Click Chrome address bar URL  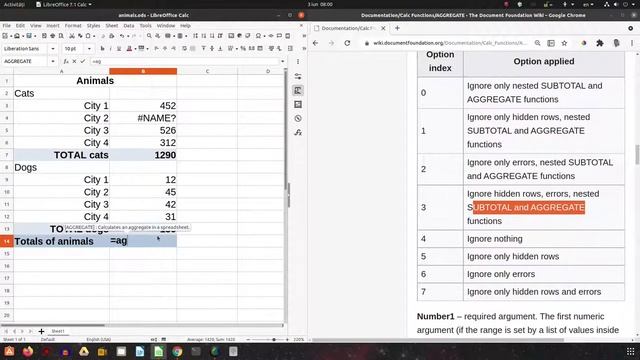pos(449,43)
